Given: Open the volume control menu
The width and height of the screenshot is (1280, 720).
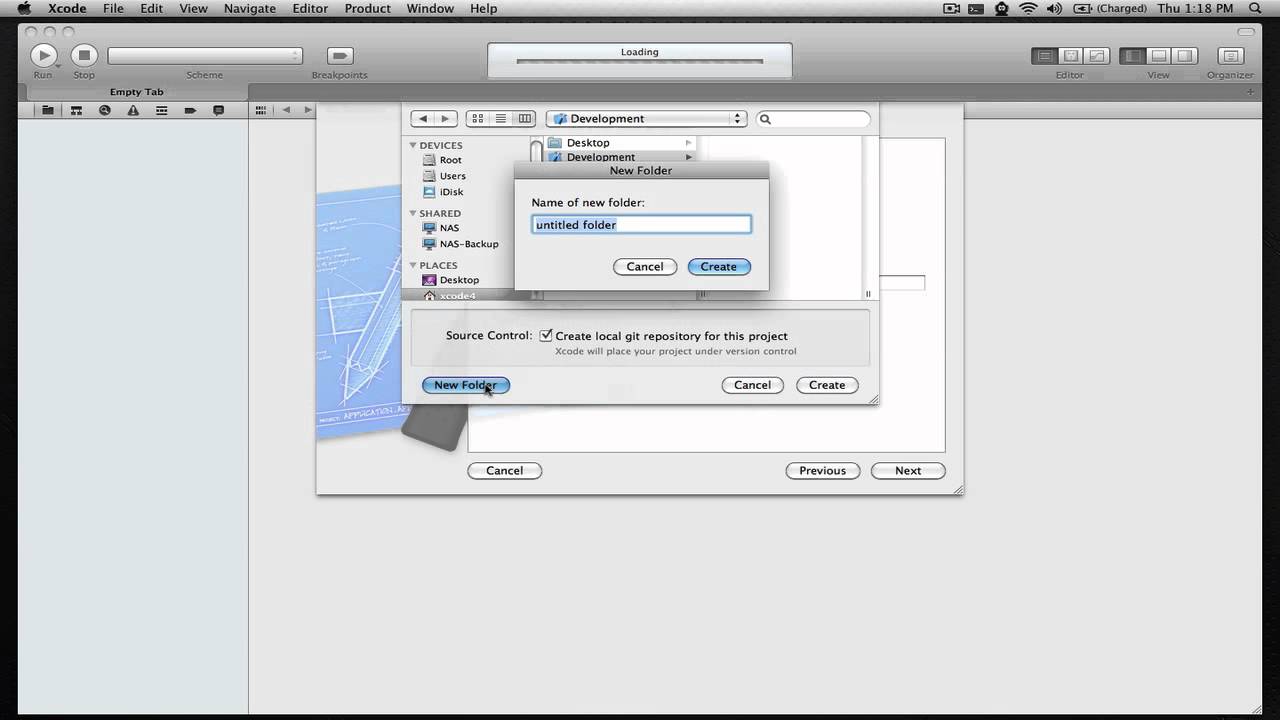Looking at the screenshot, I should [x=1054, y=8].
